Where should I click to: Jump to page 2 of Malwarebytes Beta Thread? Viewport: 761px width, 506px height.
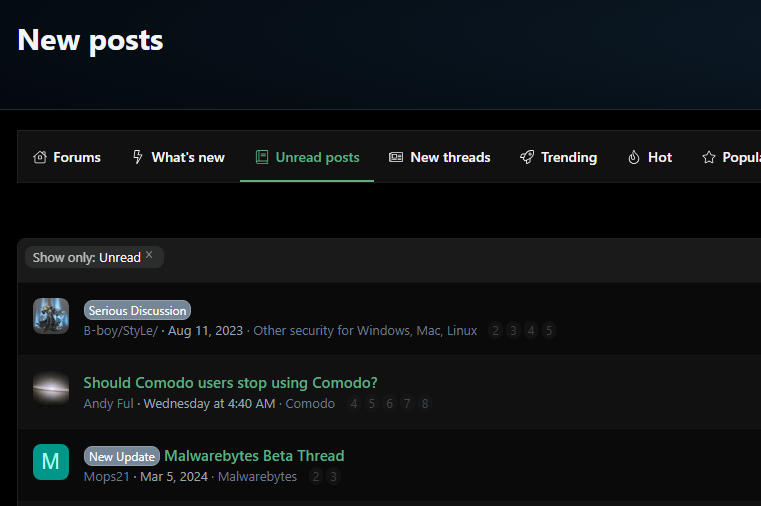316,477
